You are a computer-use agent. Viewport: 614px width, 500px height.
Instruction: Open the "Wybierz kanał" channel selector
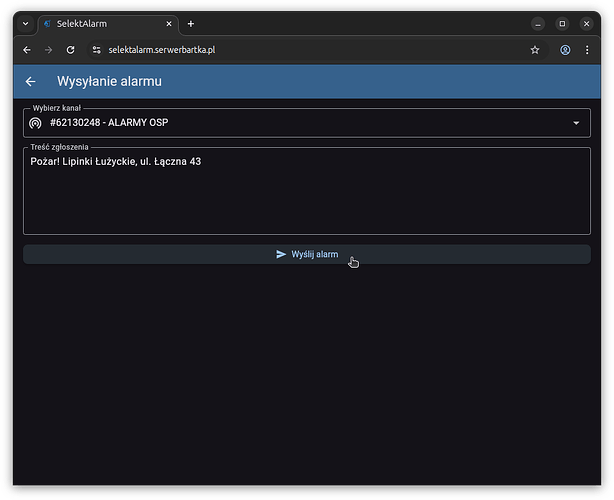click(x=300, y=123)
